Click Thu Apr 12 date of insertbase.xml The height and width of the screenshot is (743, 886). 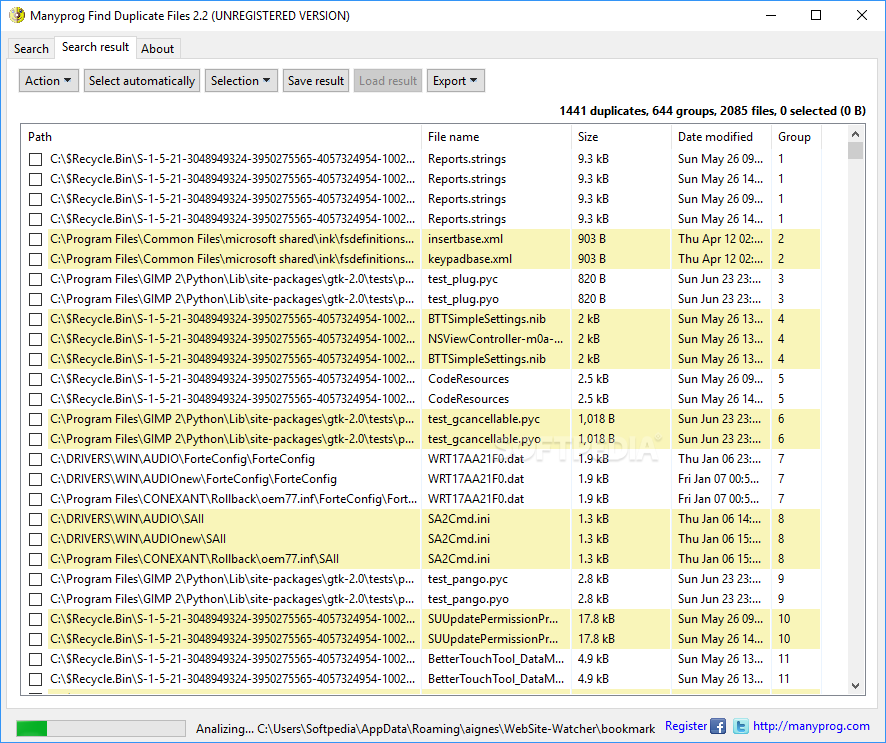[x=720, y=239]
